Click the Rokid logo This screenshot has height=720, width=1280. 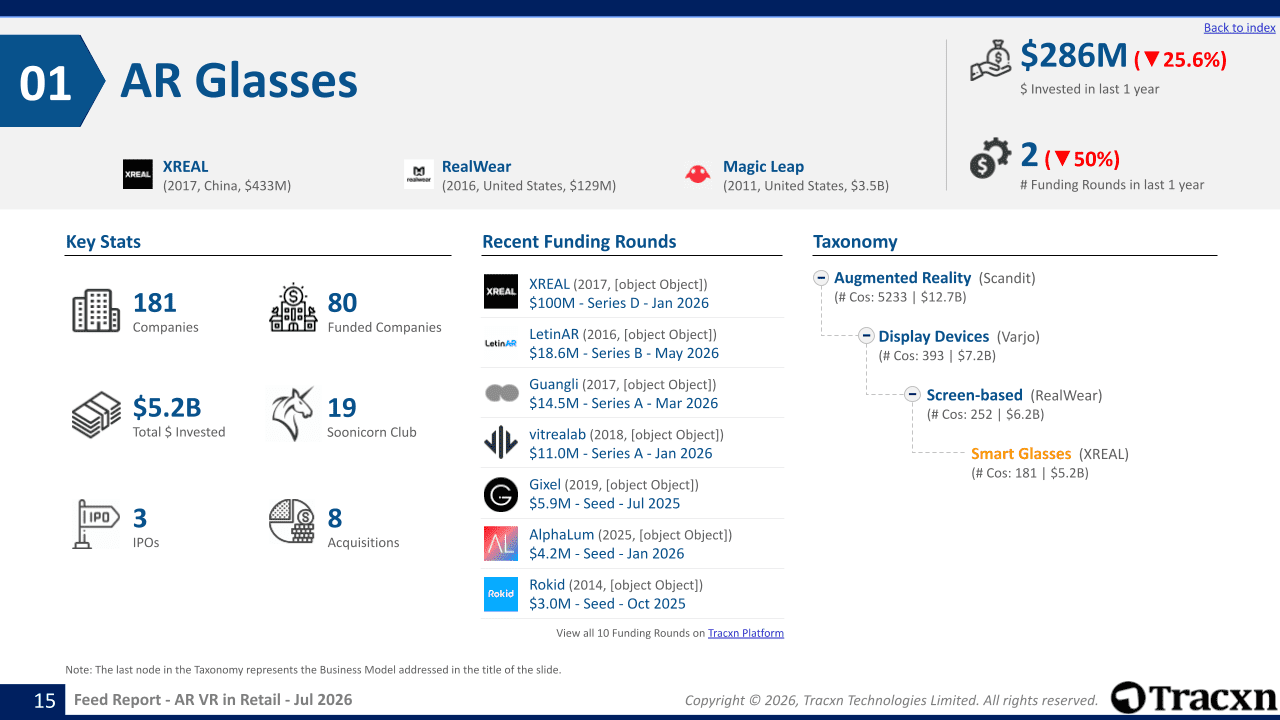pyautogui.click(x=501, y=594)
